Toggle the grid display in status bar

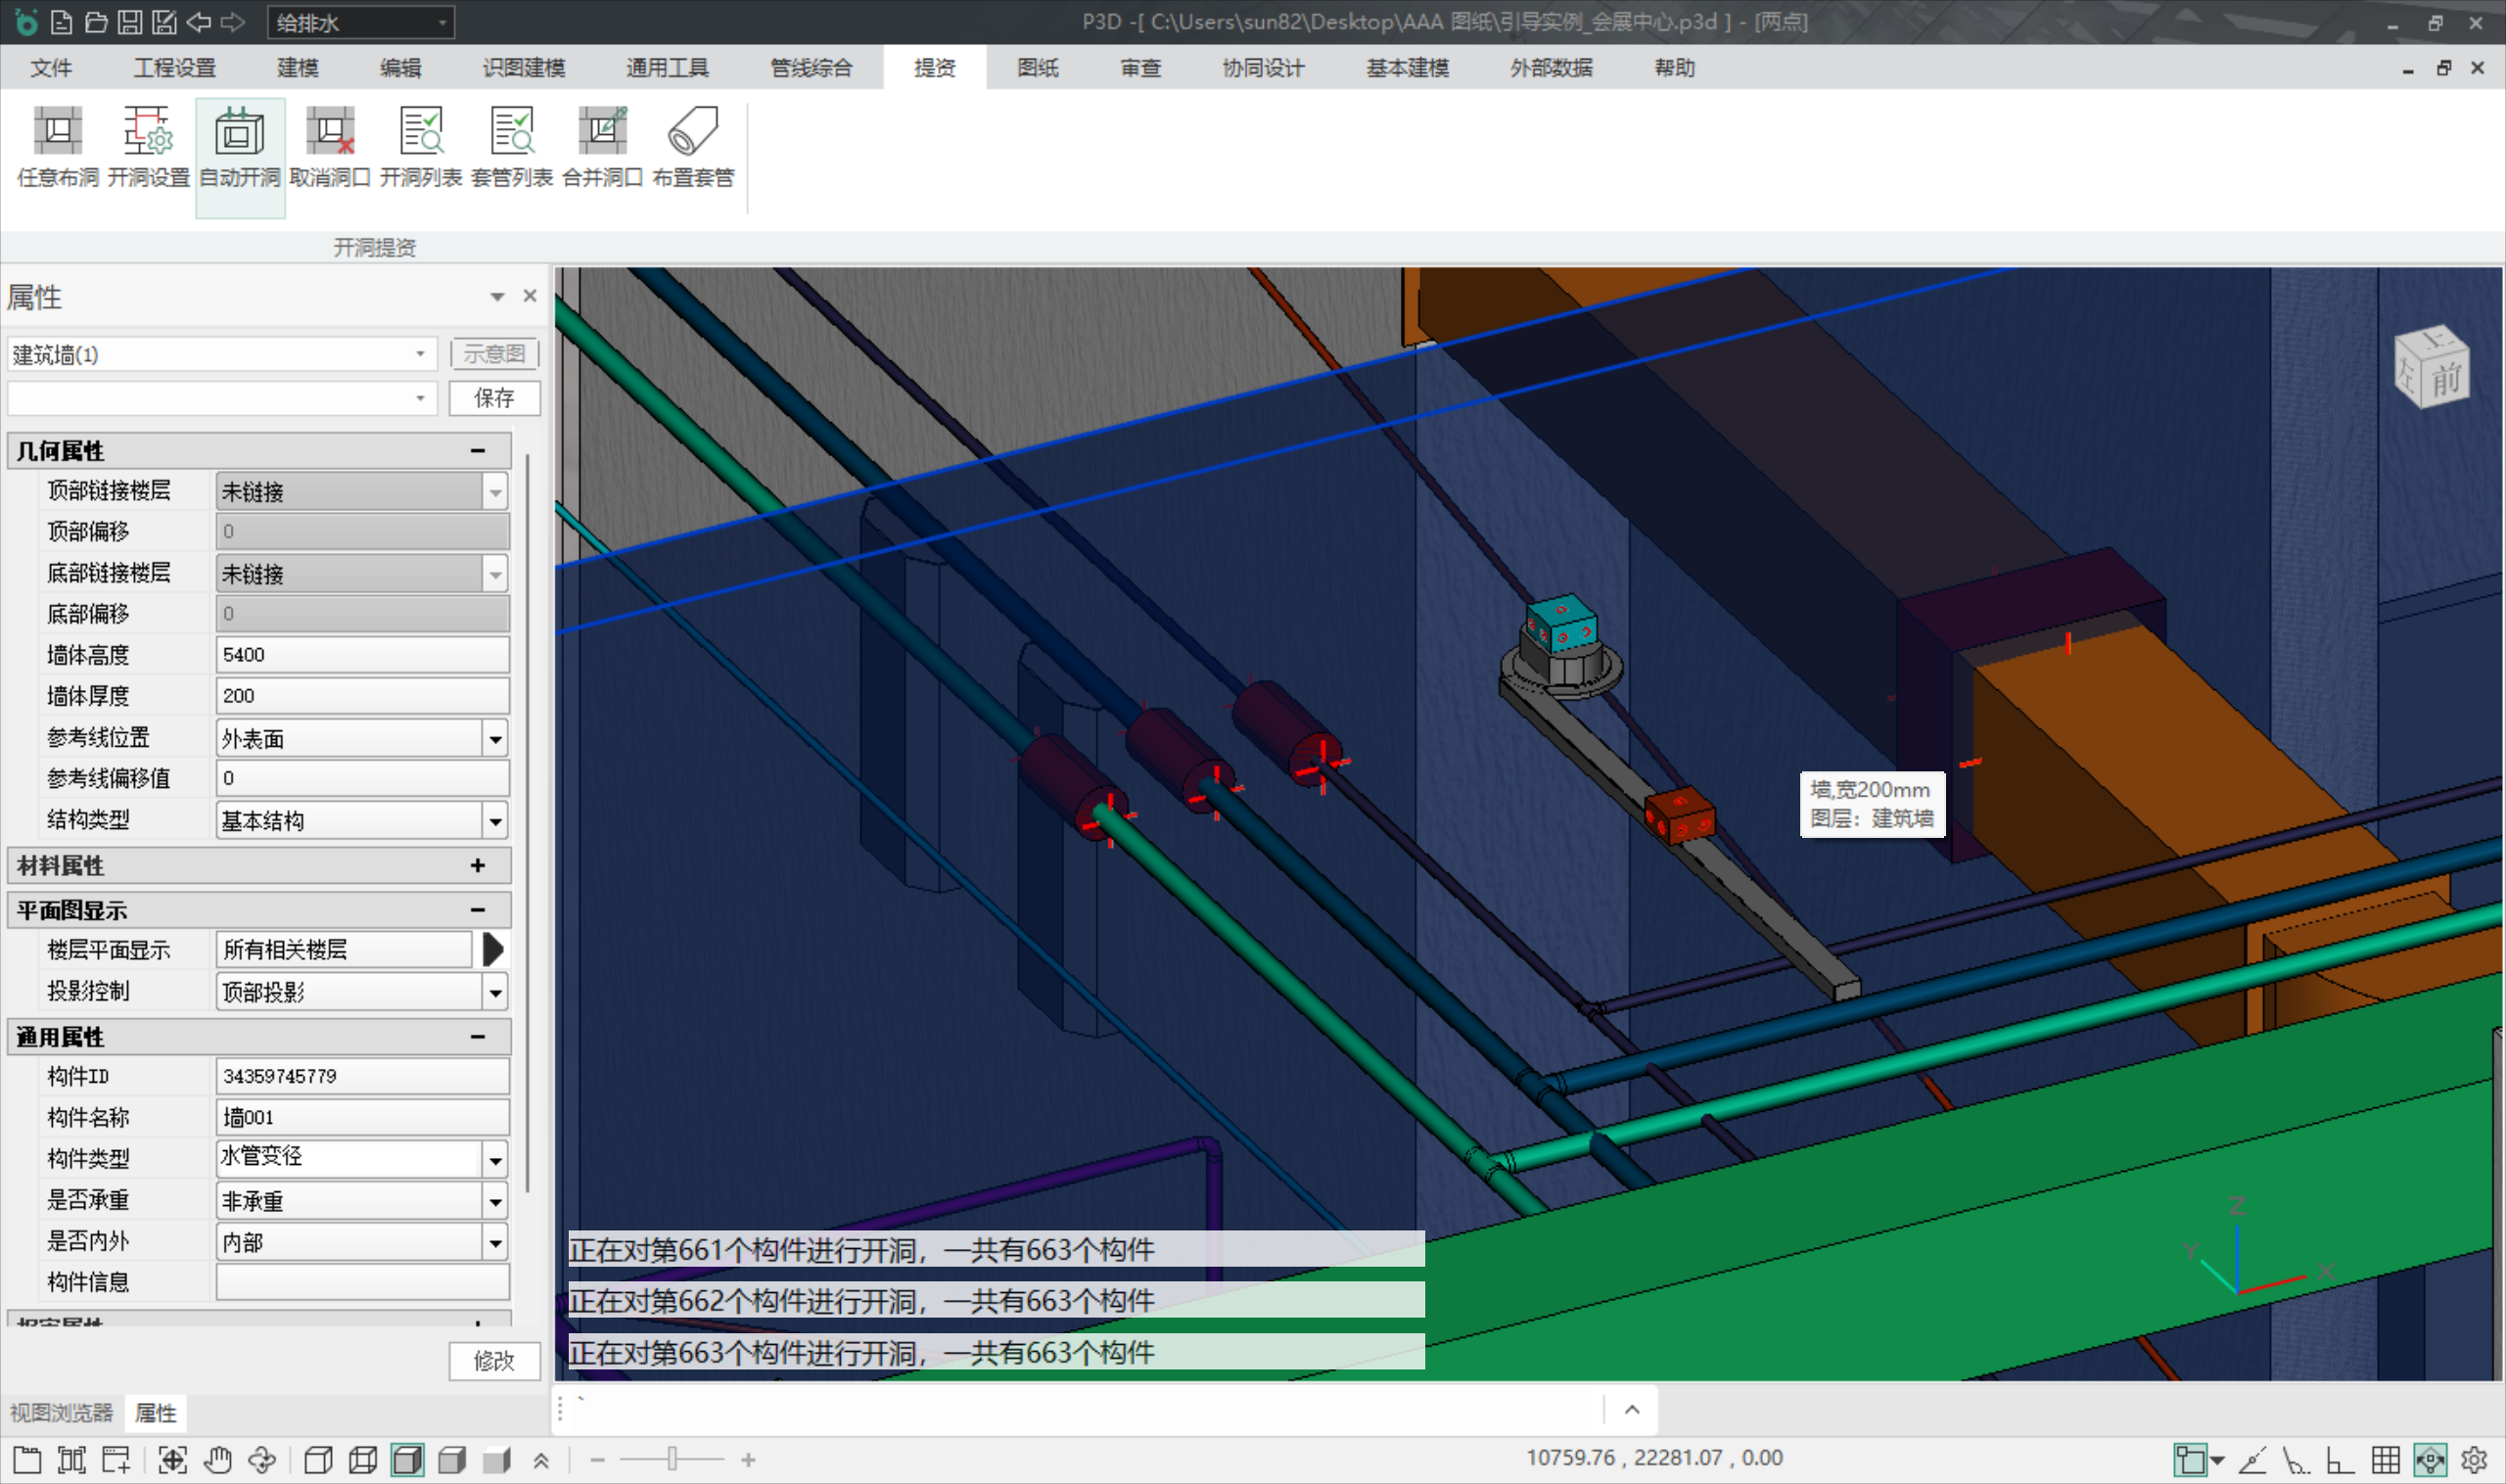click(2385, 1460)
